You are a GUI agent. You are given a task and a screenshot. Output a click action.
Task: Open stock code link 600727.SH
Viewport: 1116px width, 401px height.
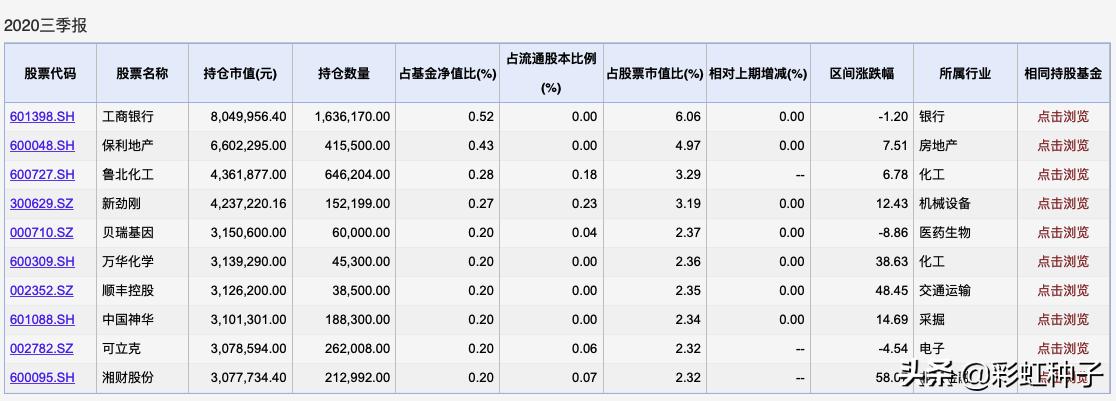click(x=42, y=175)
